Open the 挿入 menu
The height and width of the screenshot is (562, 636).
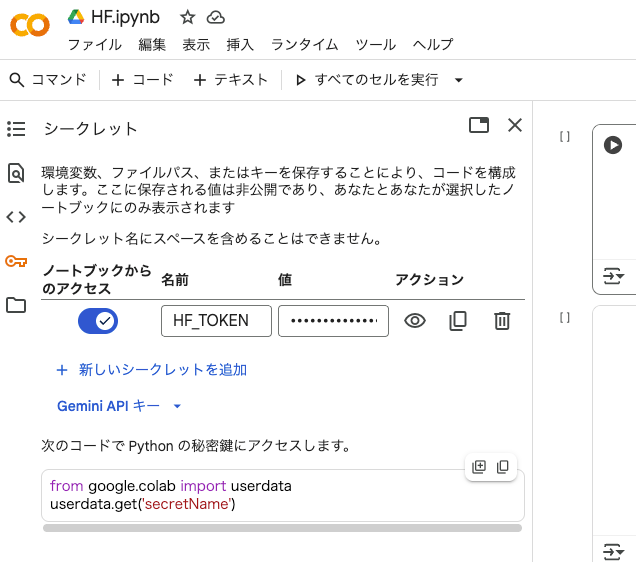click(240, 45)
